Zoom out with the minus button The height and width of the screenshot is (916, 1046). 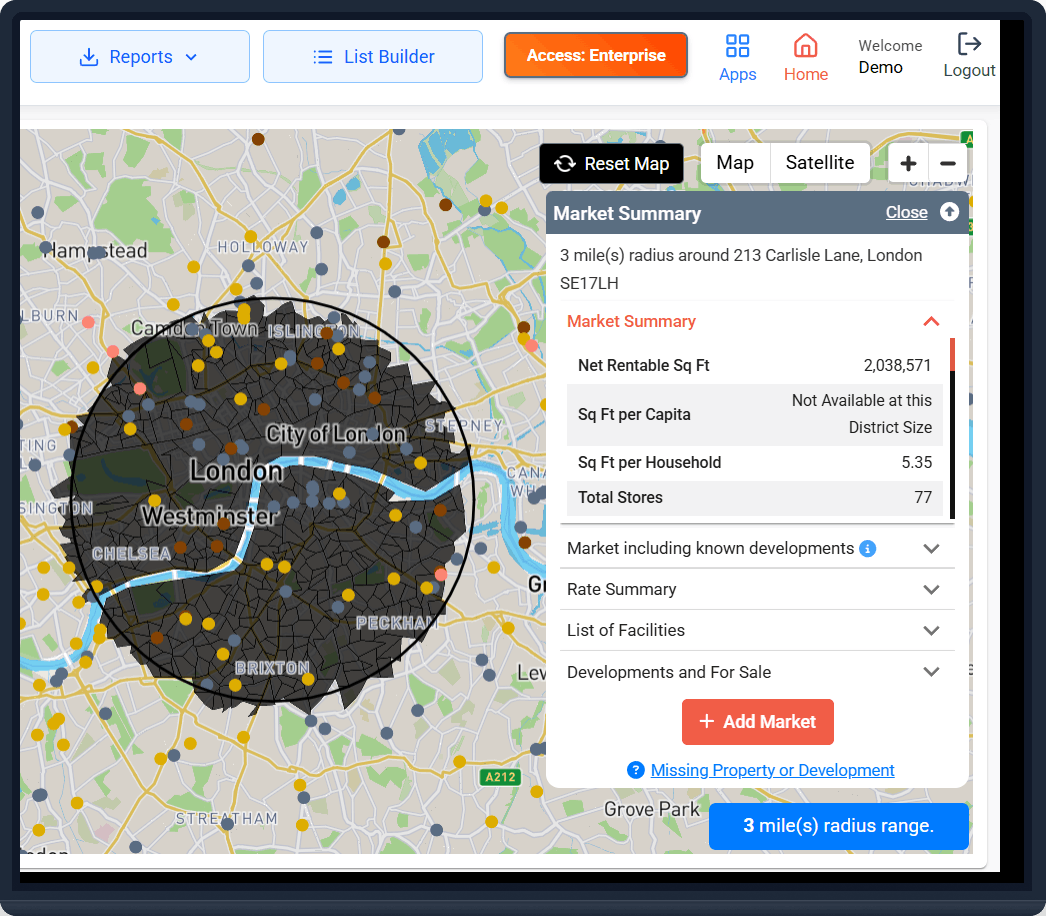(x=947, y=163)
